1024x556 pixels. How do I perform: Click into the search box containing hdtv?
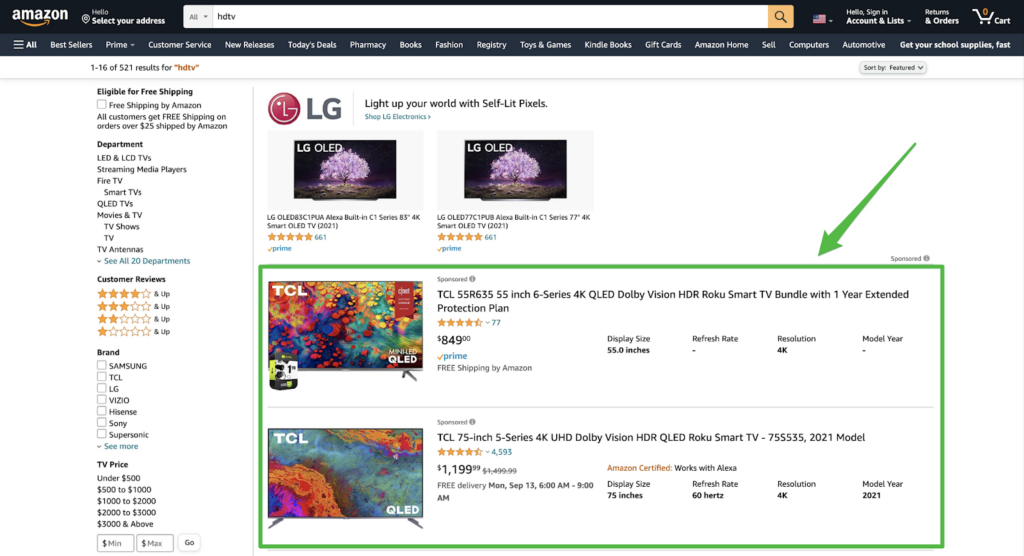(490, 17)
